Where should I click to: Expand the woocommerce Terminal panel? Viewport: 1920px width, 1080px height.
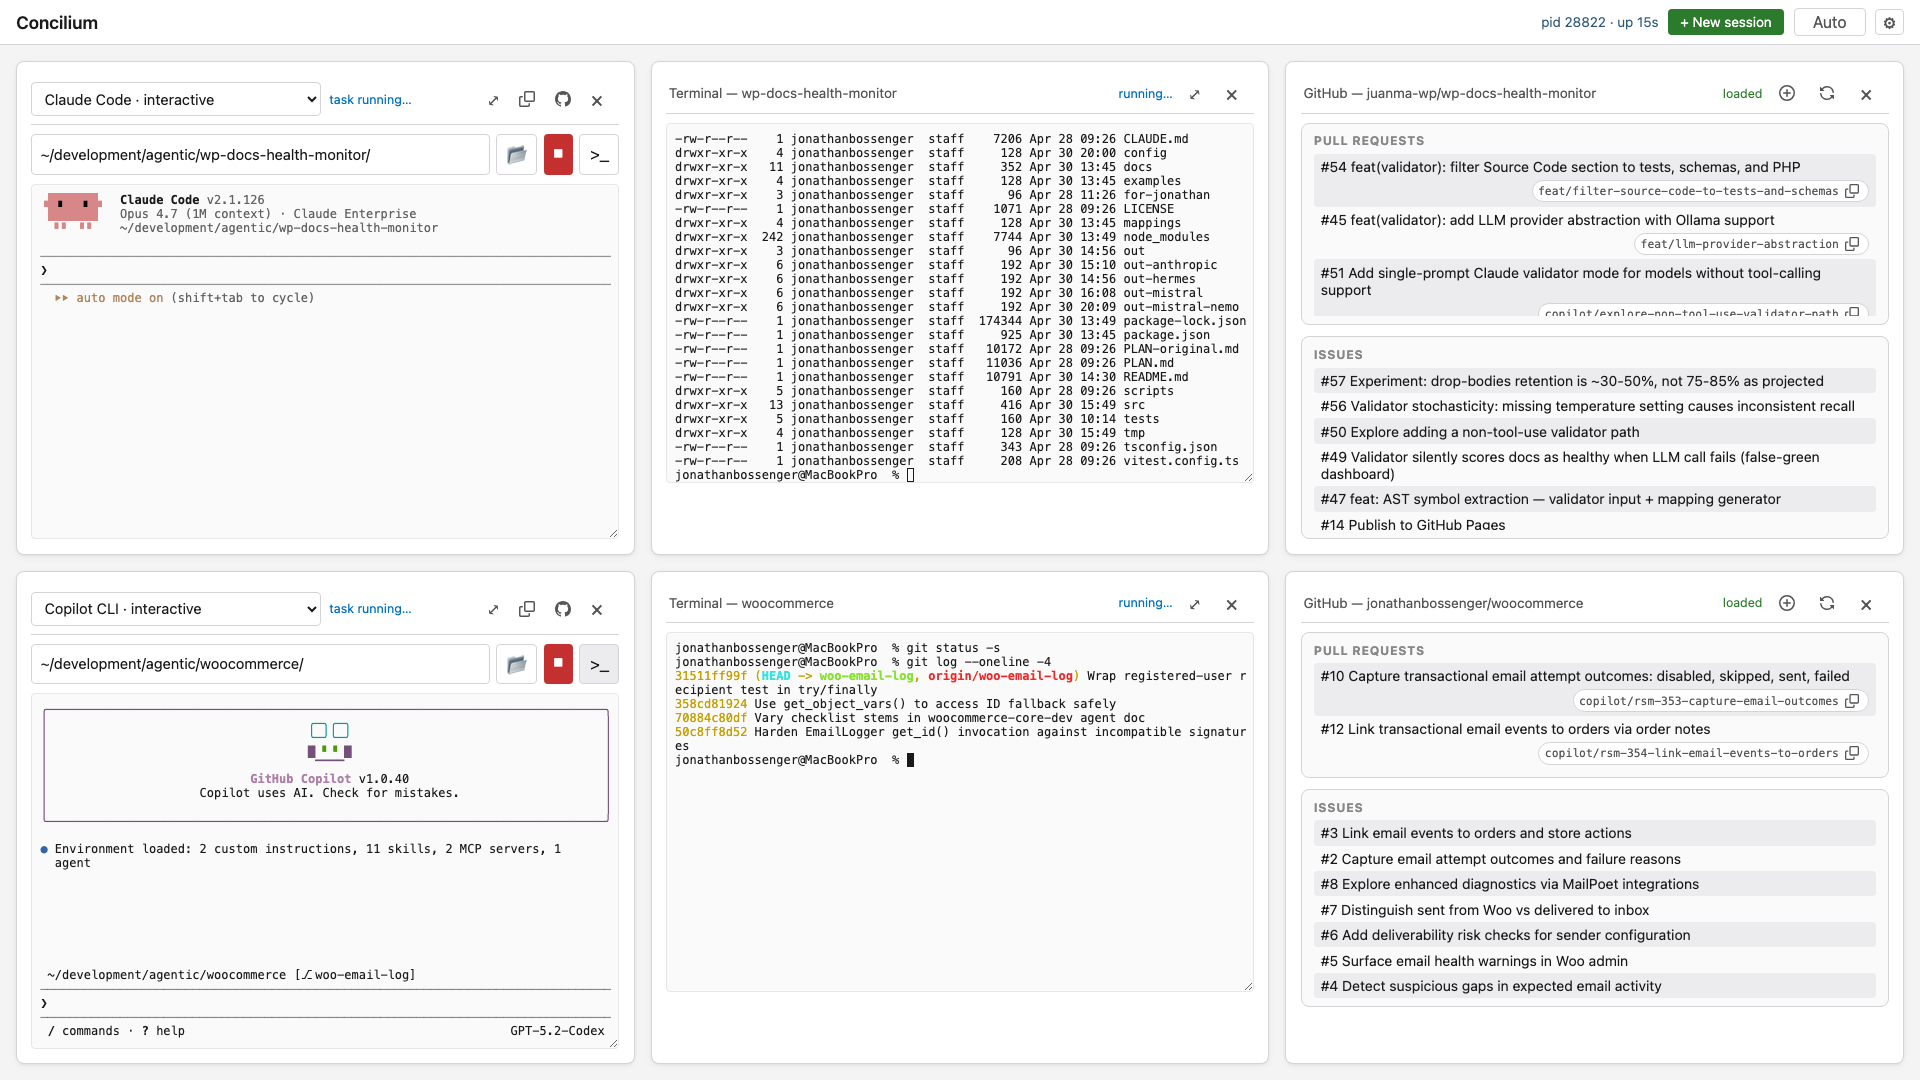(x=1194, y=604)
